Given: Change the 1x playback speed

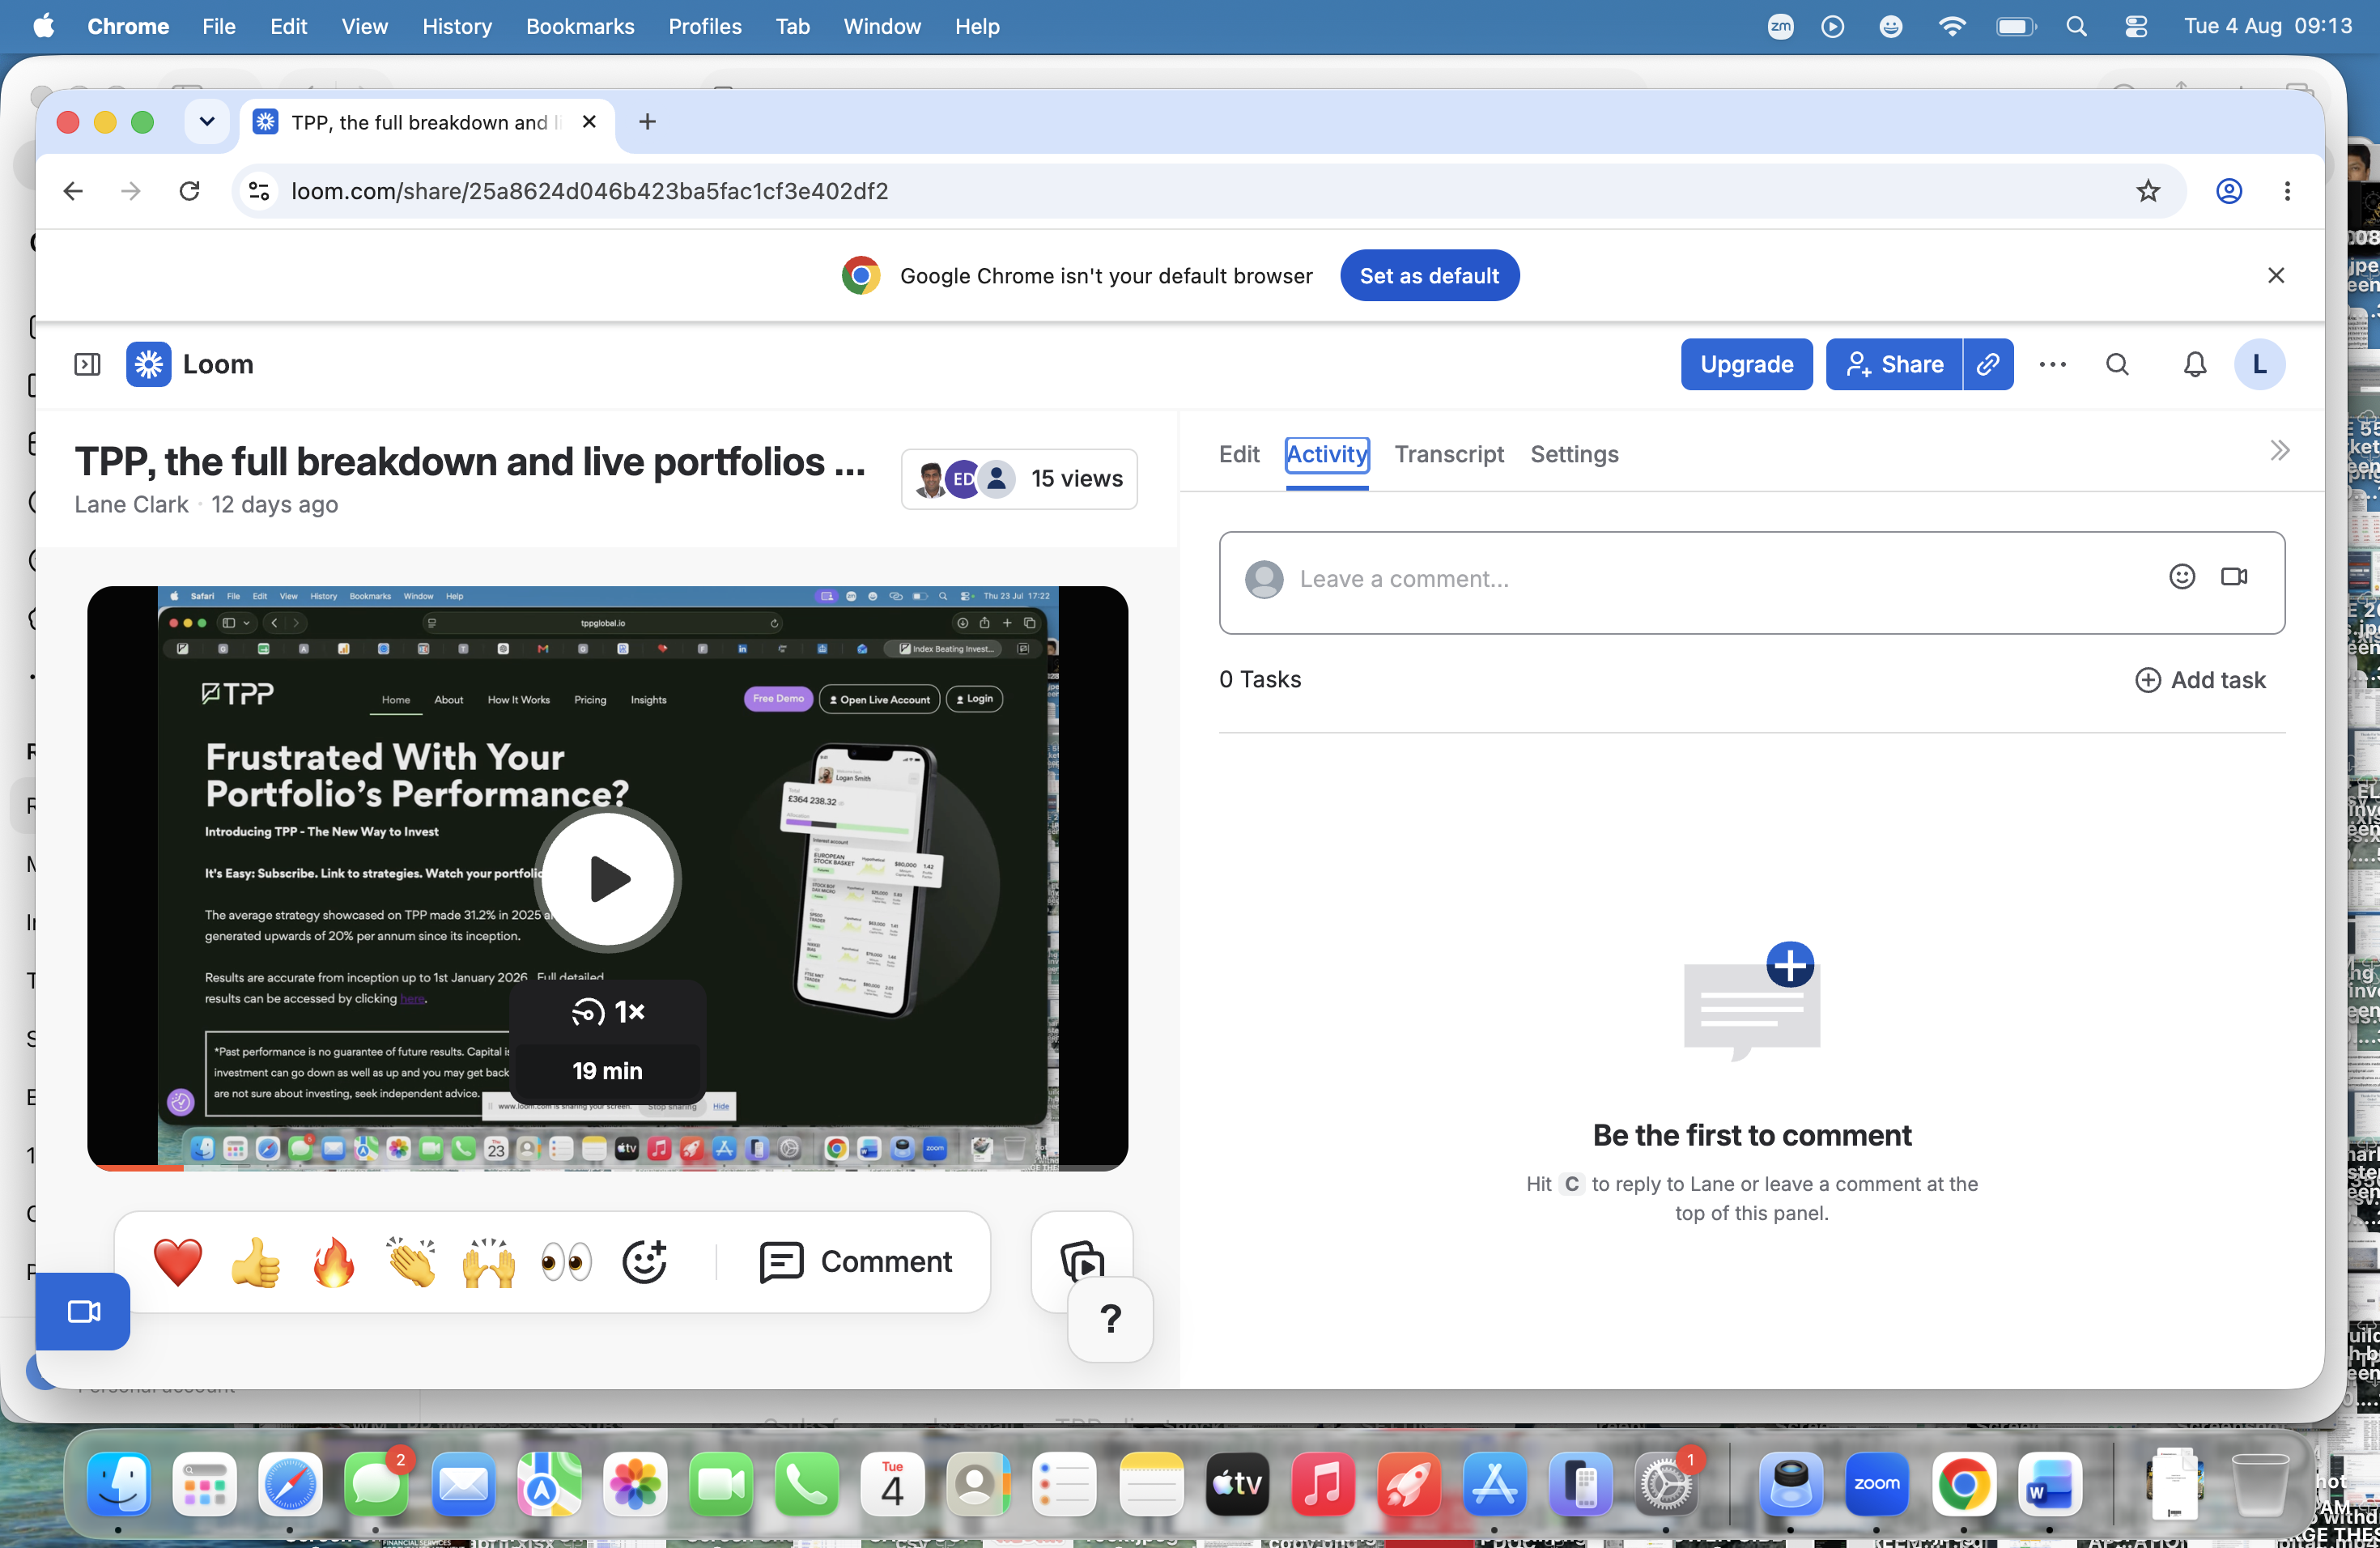Looking at the screenshot, I should [608, 1012].
